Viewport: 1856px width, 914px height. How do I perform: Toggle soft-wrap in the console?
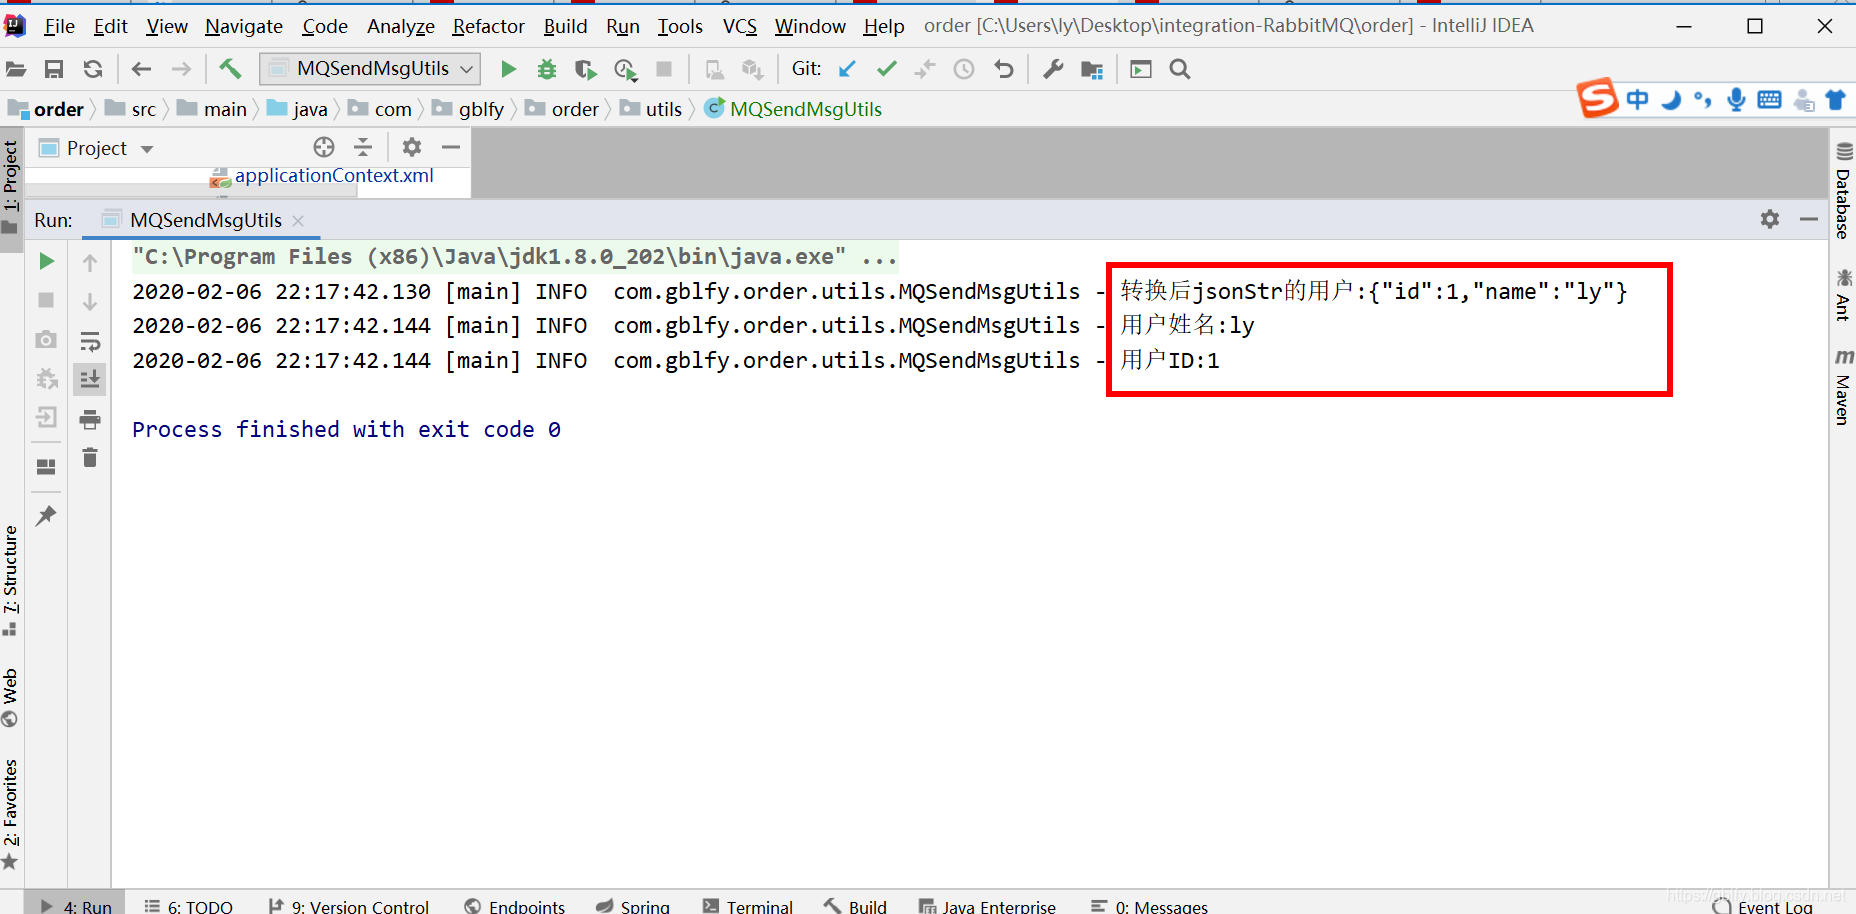(90, 341)
